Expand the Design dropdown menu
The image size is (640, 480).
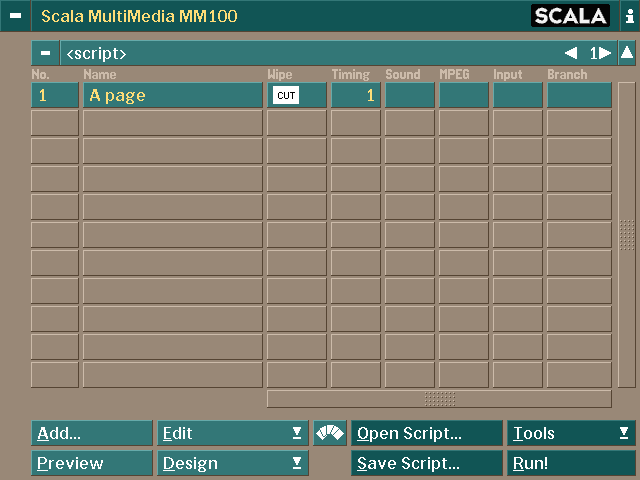click(233, 464)
